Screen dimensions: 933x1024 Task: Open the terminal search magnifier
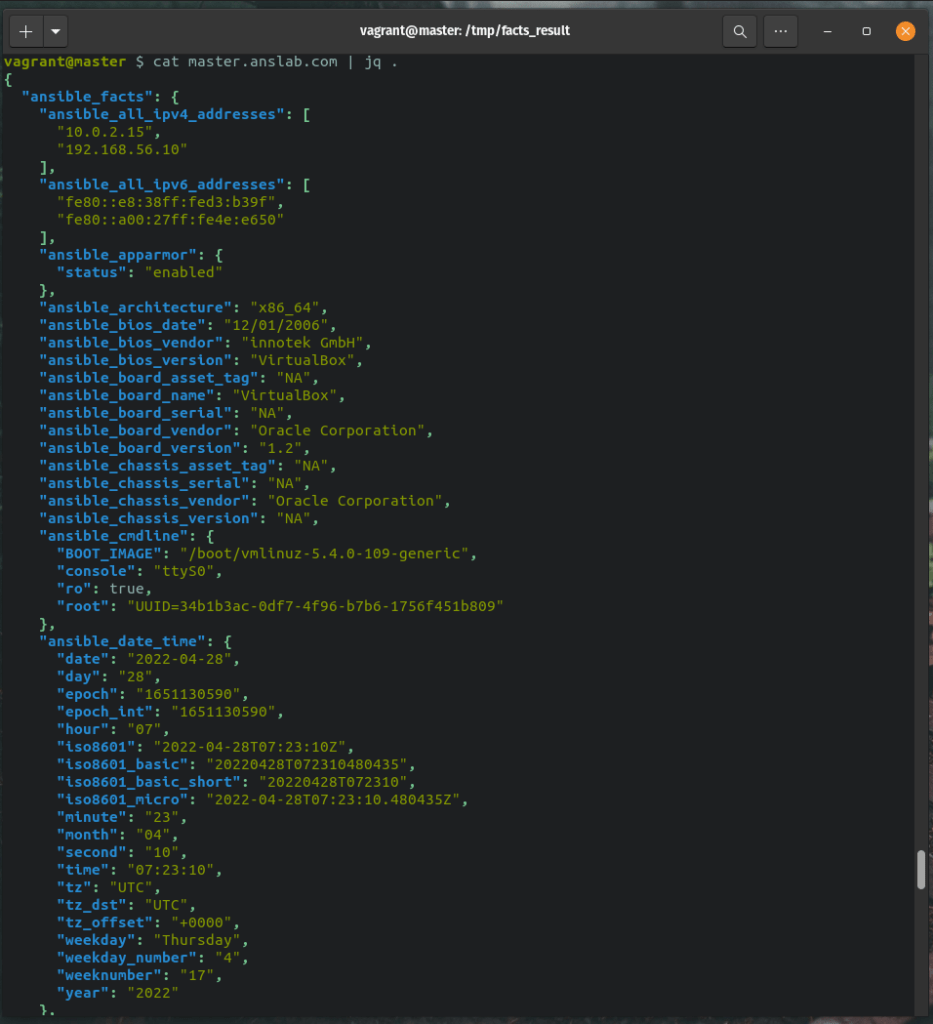(x=740, y=31)
